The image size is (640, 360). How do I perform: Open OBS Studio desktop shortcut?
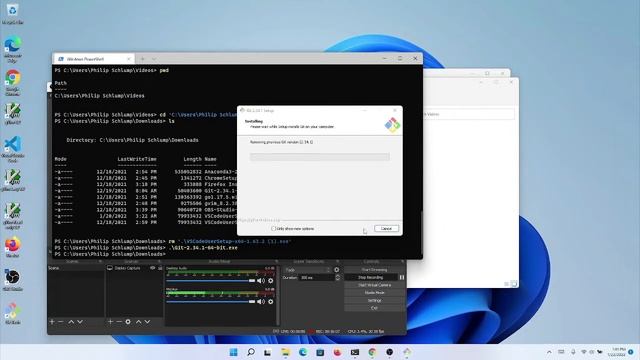[x=13, y=280]
